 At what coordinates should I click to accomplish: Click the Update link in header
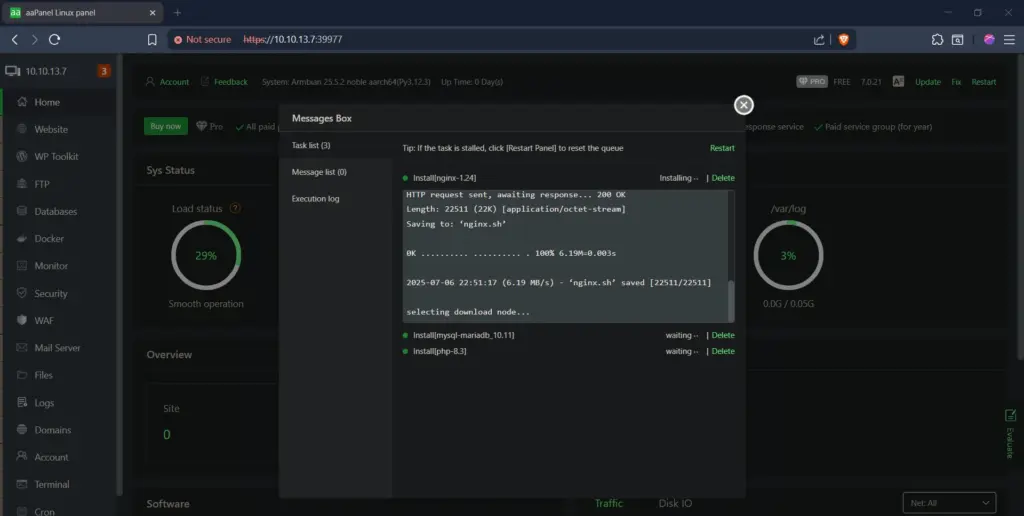tap(927, 82)
